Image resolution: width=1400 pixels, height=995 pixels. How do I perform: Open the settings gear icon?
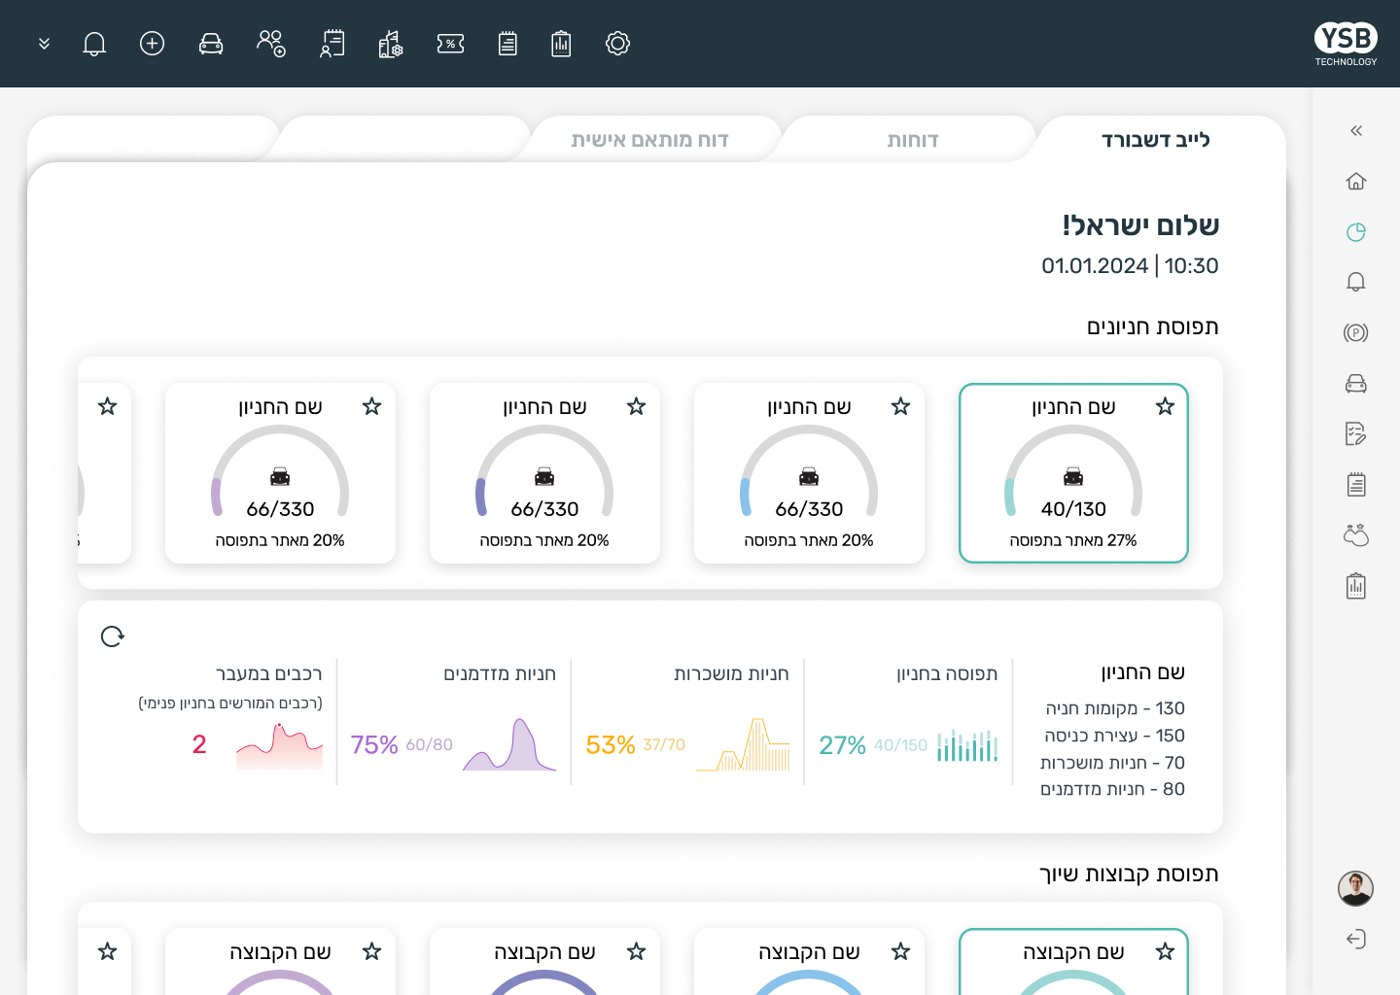618,44
